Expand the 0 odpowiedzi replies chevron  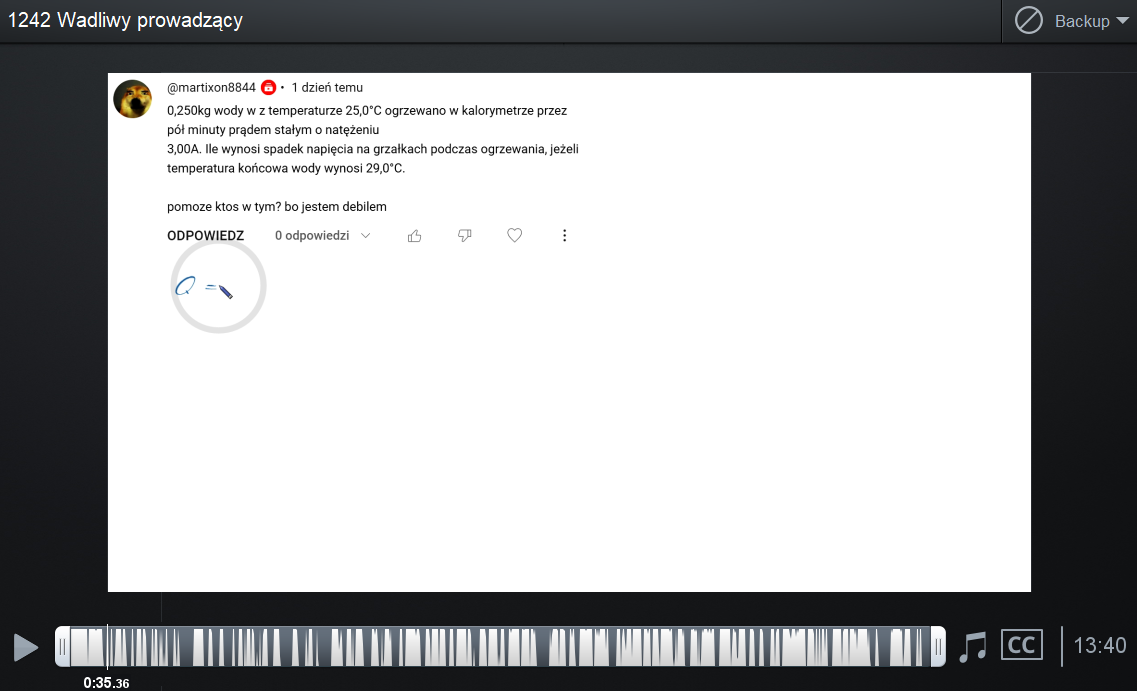(x=365, y=236)
